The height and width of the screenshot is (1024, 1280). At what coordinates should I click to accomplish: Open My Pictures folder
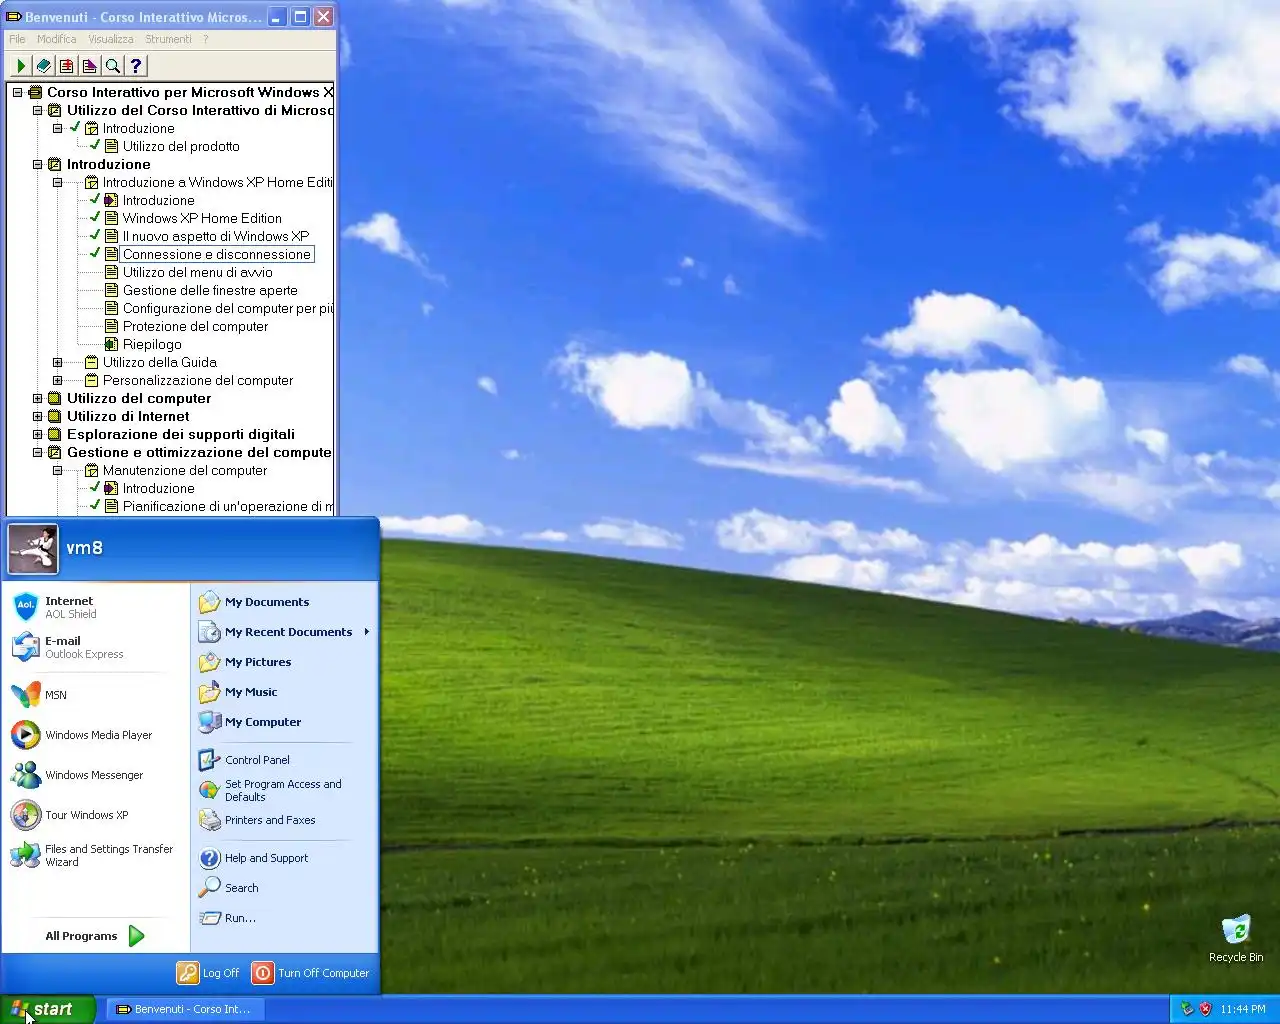click(285, 662)
